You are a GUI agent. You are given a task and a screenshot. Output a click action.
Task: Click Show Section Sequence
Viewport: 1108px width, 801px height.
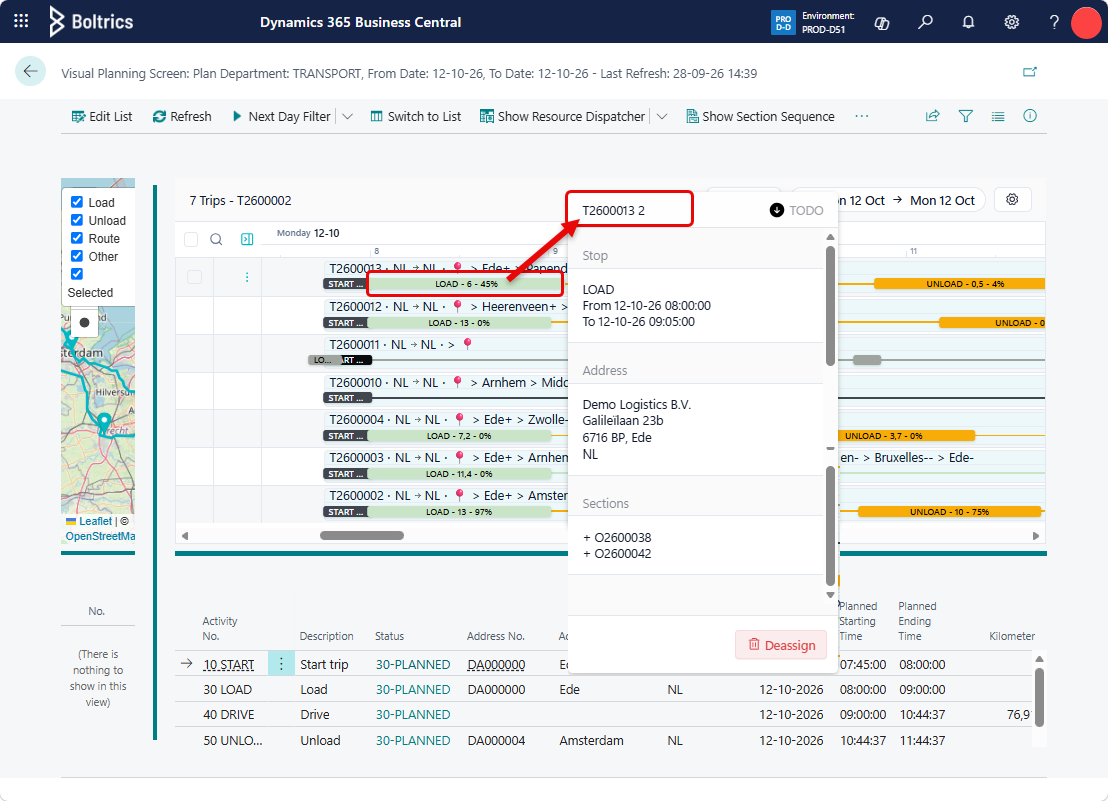pyautogui.click(x=760, y=117)
